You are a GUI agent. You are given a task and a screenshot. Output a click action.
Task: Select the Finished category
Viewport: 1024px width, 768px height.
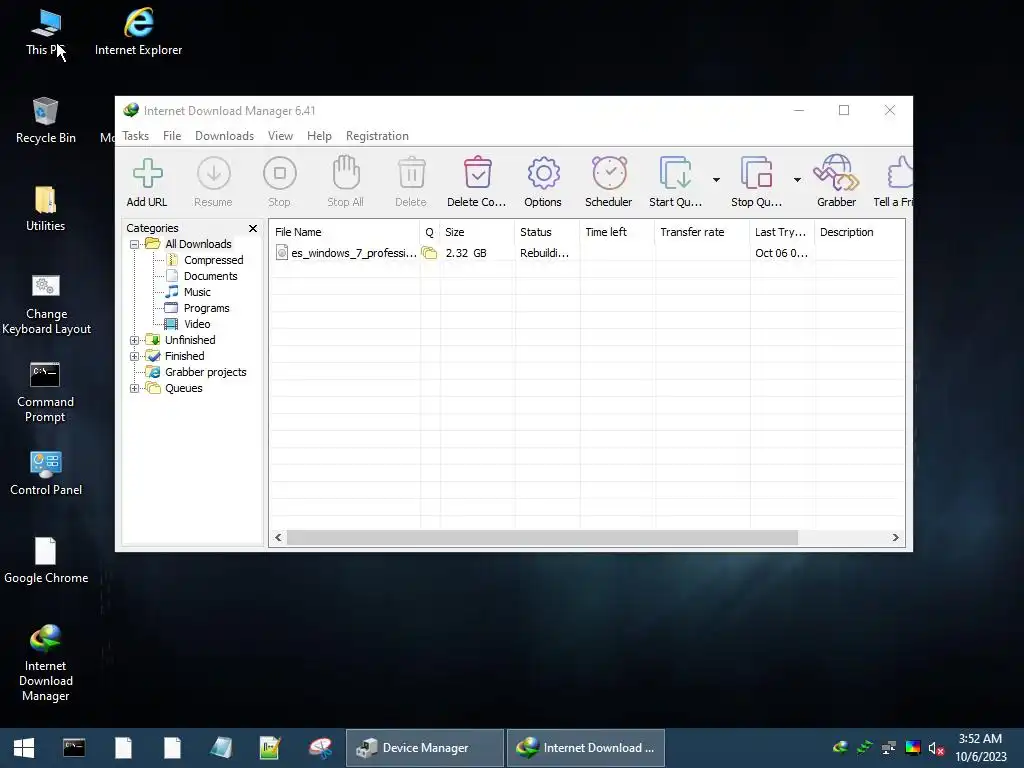tap(184, 356)
